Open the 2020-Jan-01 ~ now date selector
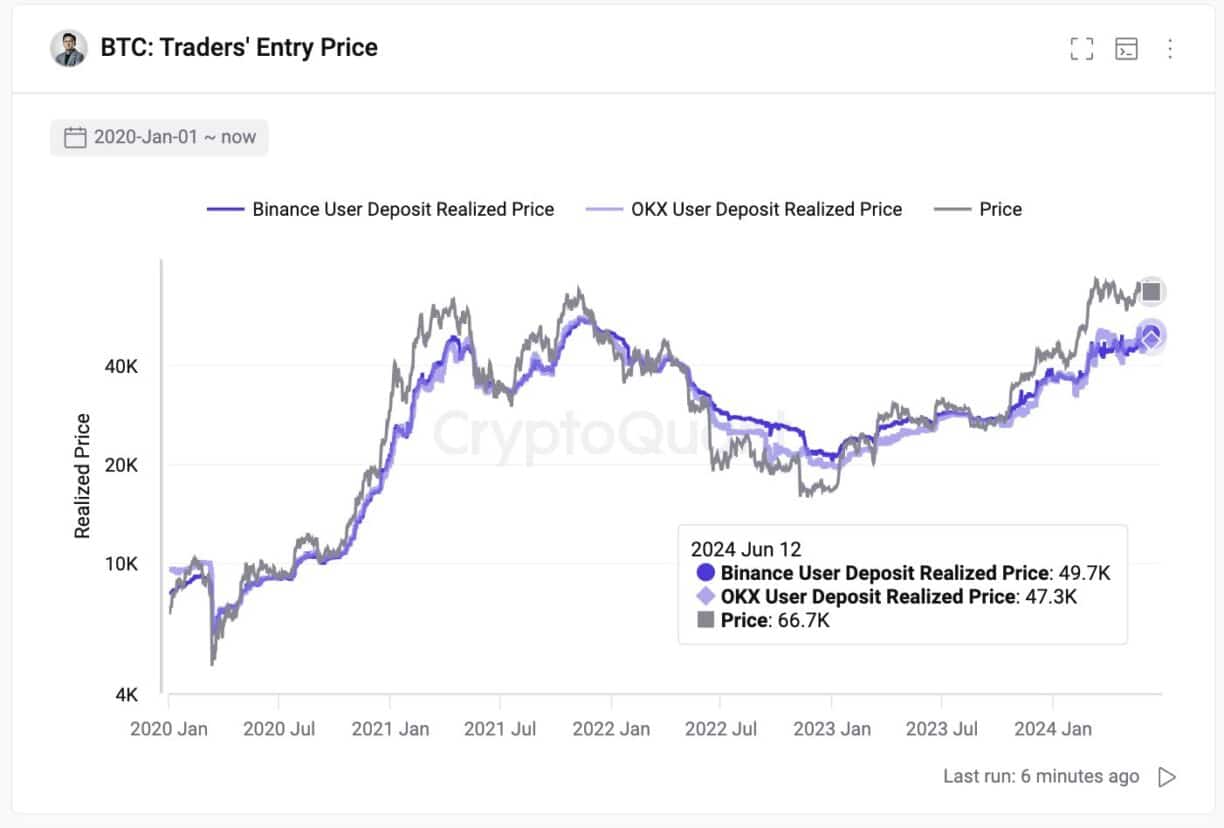This screenshot has height=828, width=1224. click(x=159, y=137)
